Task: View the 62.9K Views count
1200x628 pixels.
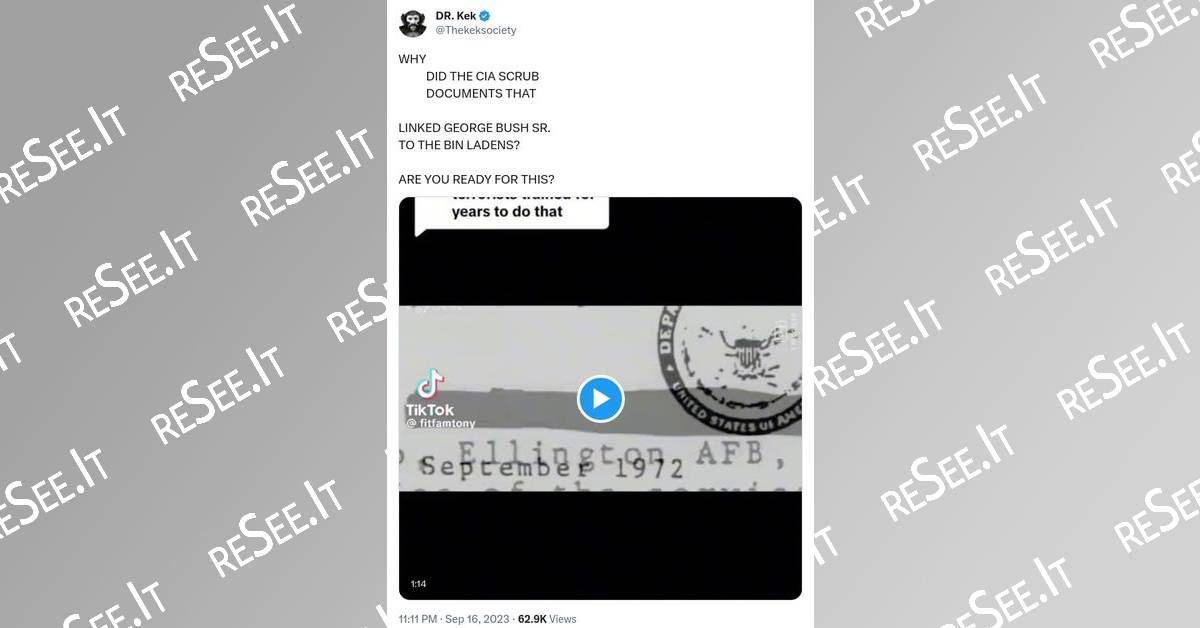Action: 546,619
